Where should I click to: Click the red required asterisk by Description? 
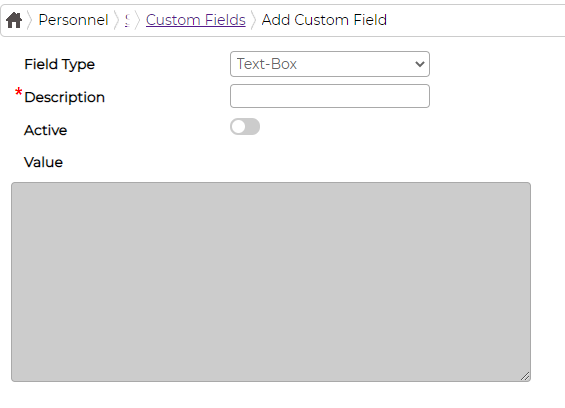coord(19,92)
